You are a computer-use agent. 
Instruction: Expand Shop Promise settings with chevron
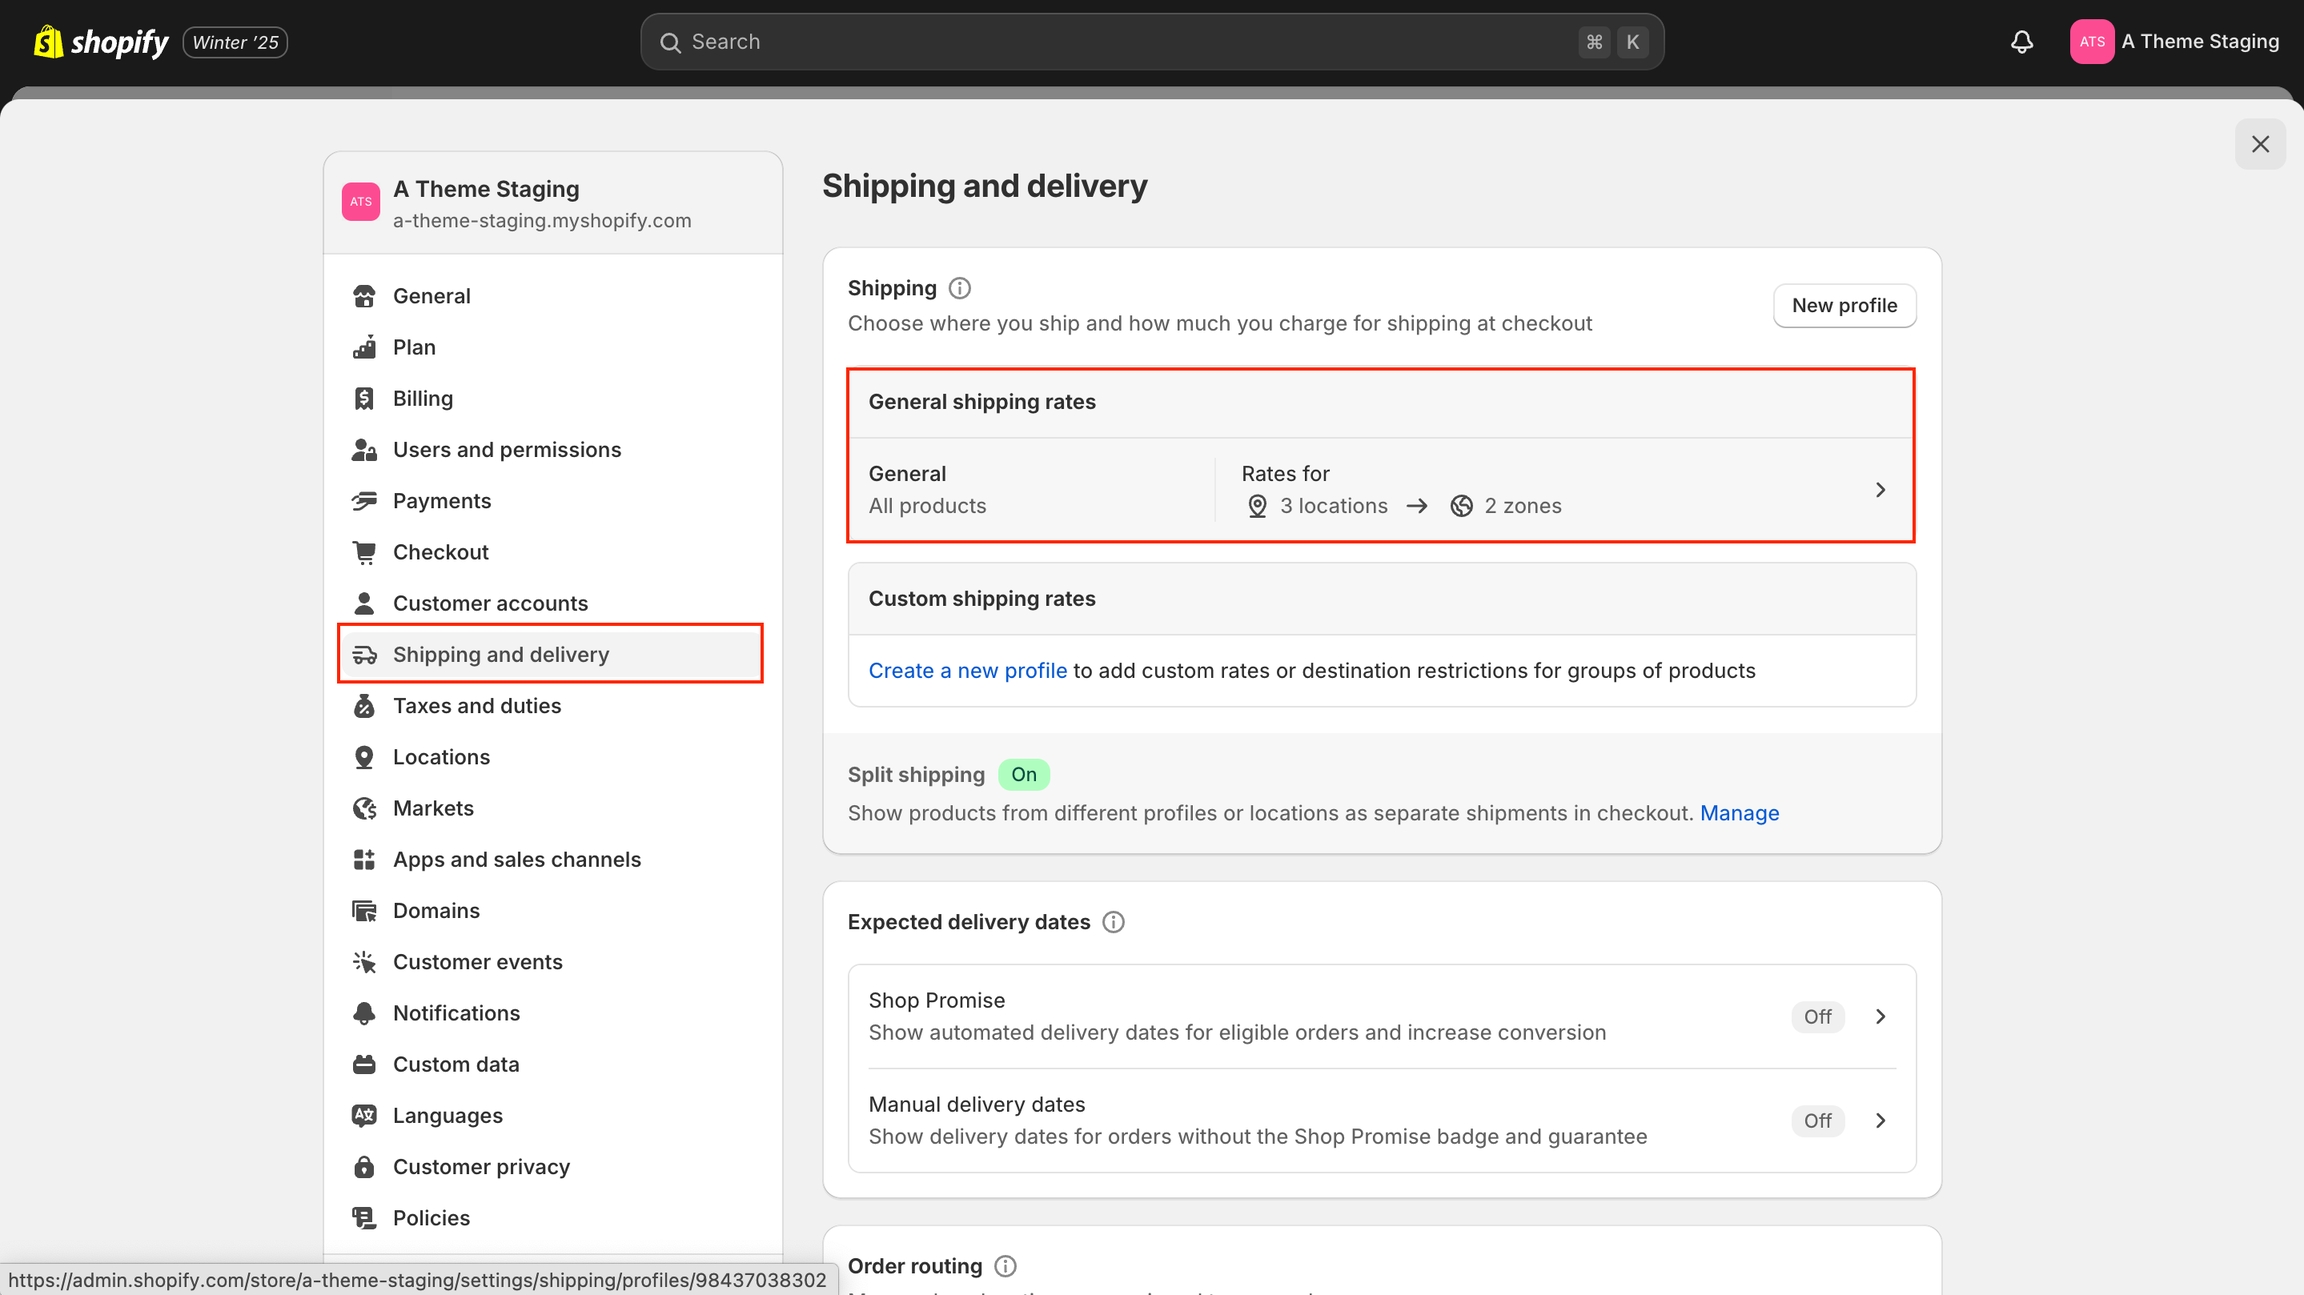point(1880,1017)
